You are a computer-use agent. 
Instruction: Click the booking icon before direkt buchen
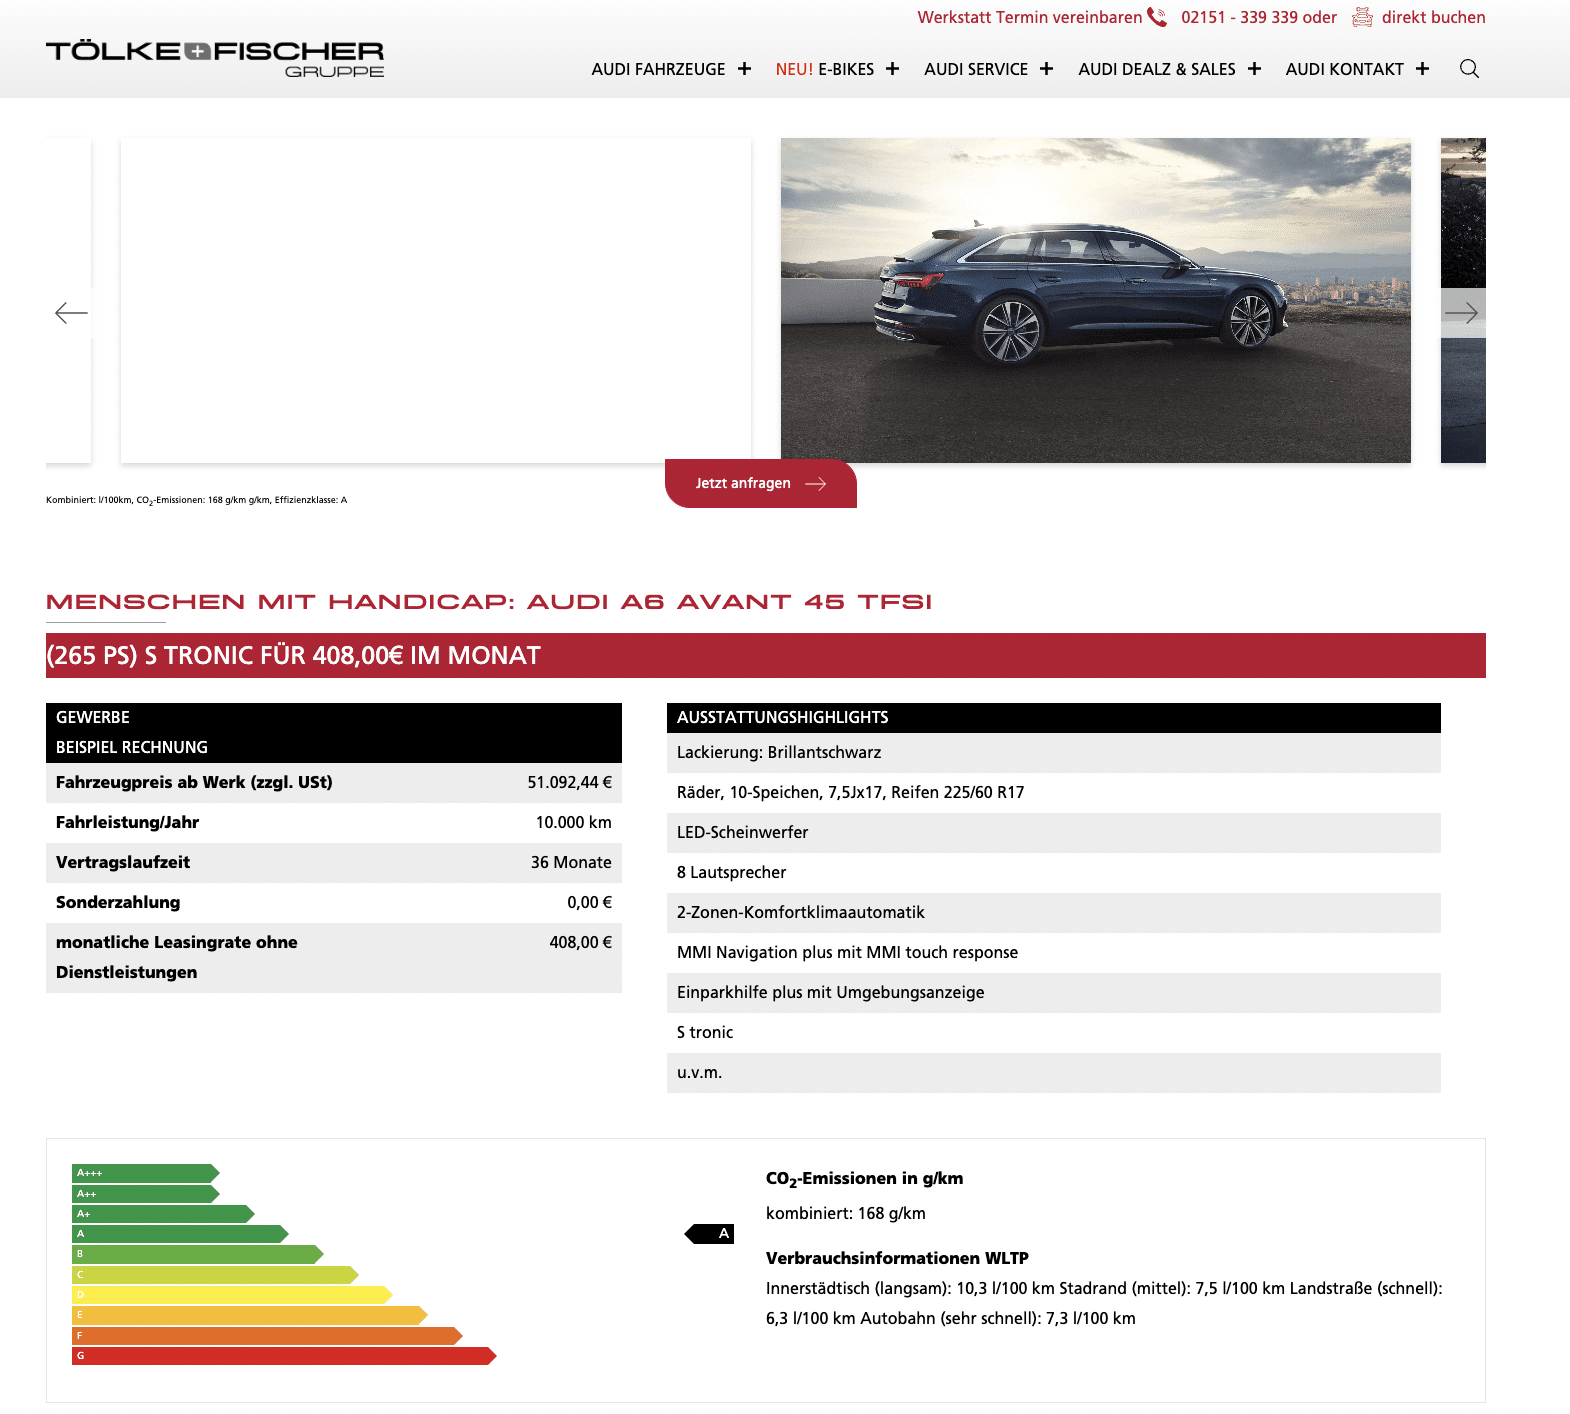tap(1362, 17)
